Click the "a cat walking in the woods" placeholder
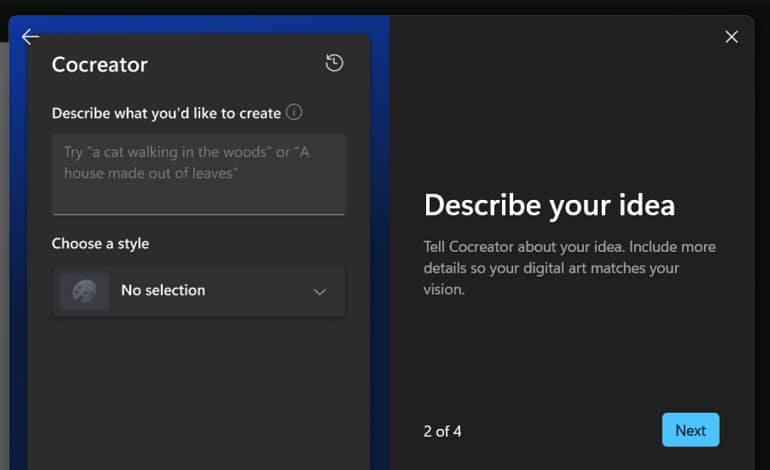 pyautogui.click(x=178, y=152)
